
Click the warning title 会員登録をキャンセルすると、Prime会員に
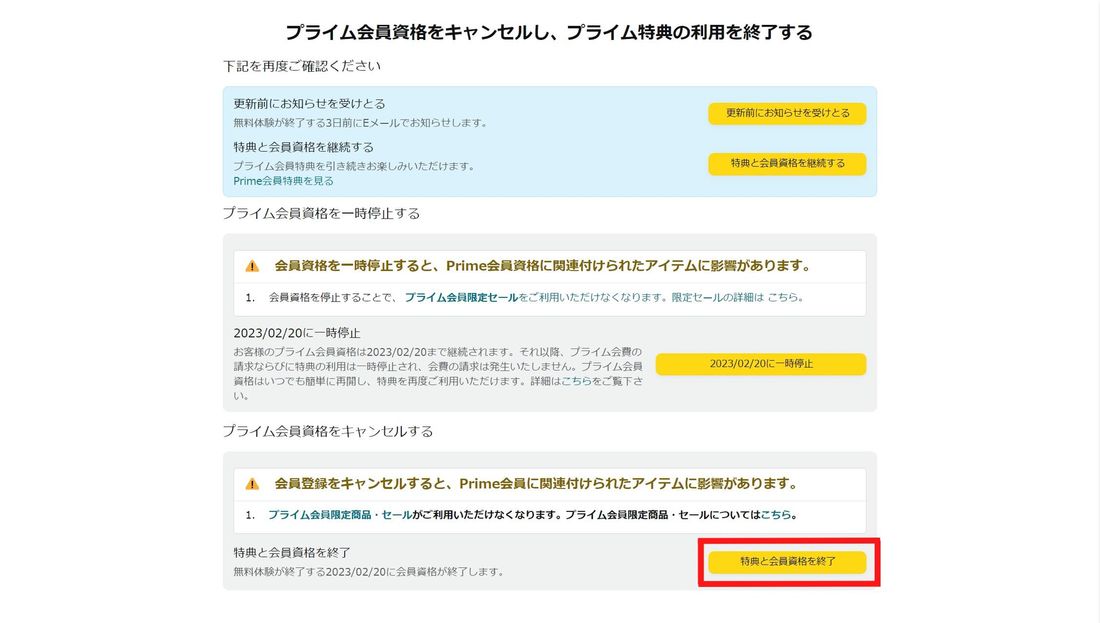pyautogui.click(x=537, y=483)
